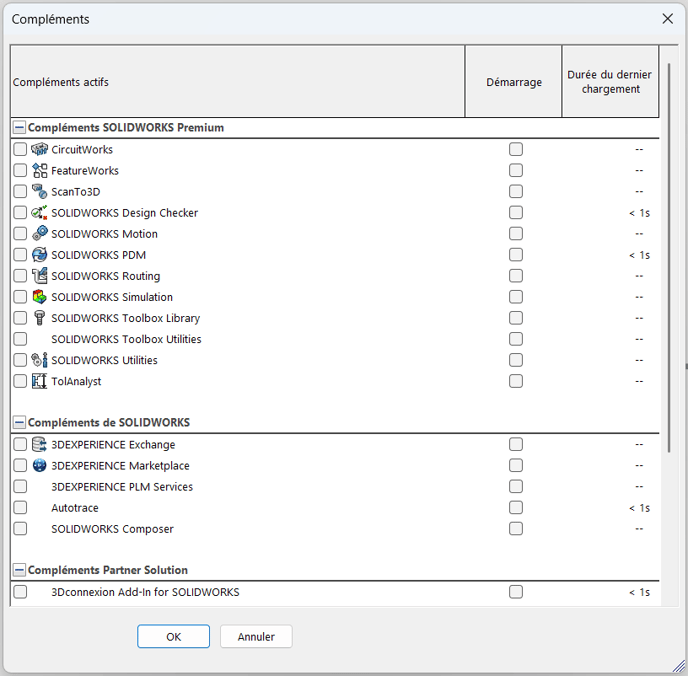Viewport: 688px width, 676px height.
Task: Confirm with the OK button
Action: (173, 637)
